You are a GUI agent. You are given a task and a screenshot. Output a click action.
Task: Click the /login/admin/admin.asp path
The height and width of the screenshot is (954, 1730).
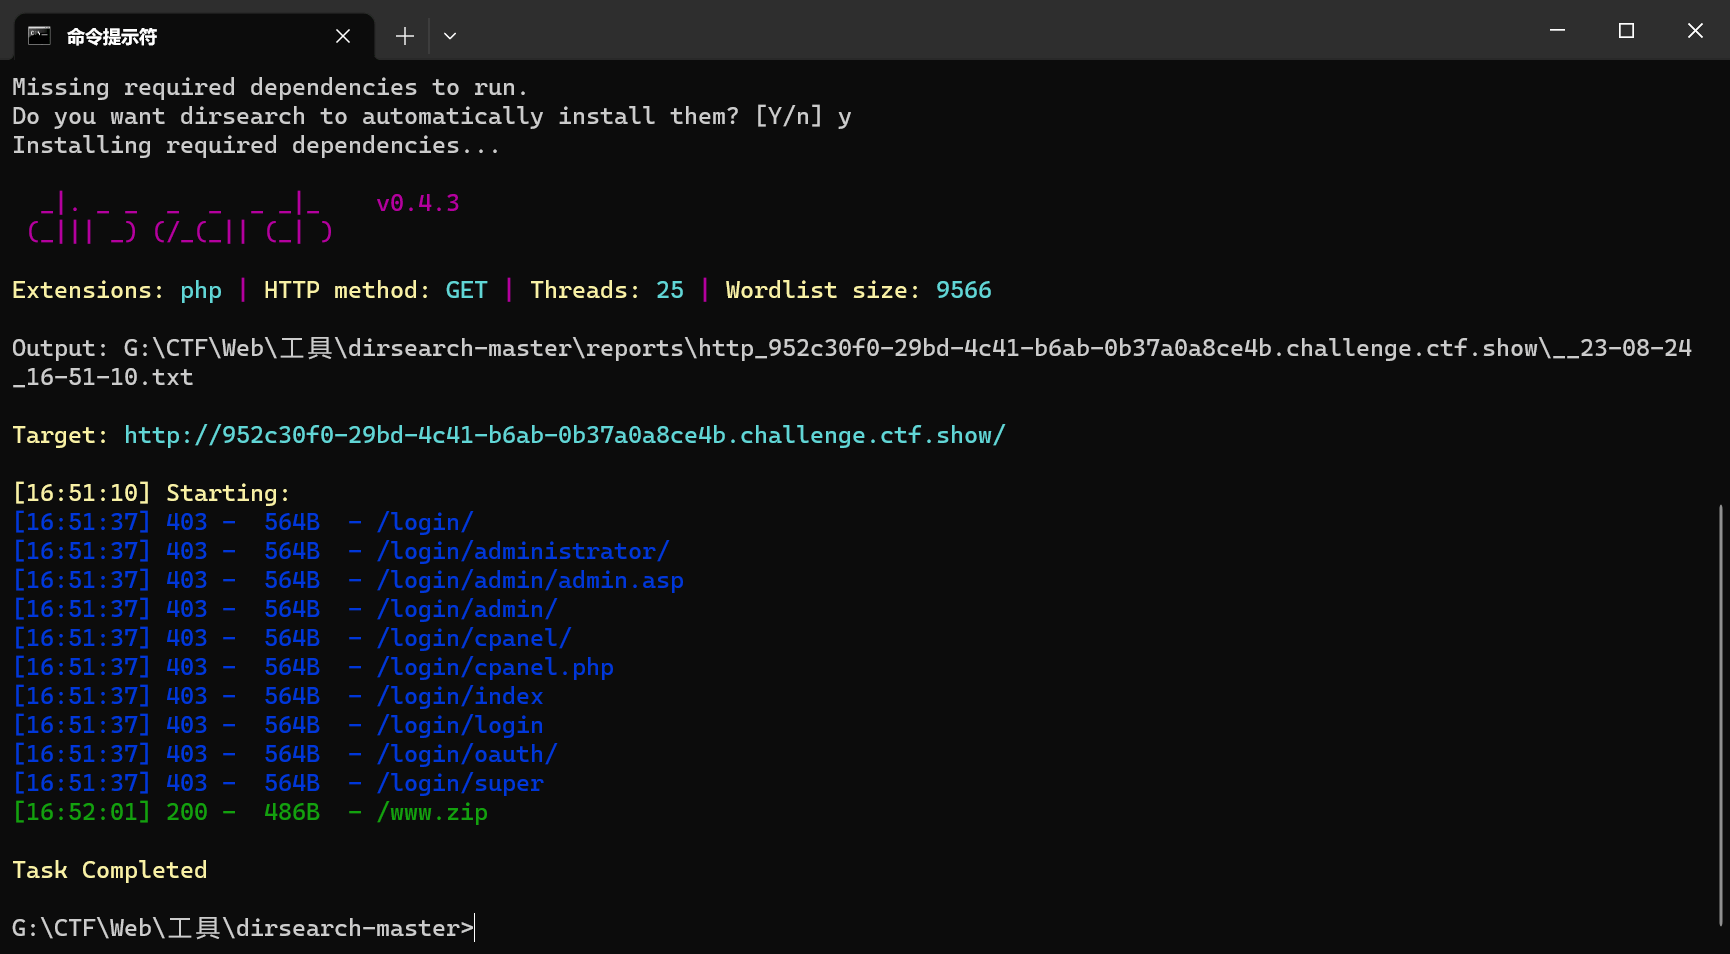click(x=530, y=580)
